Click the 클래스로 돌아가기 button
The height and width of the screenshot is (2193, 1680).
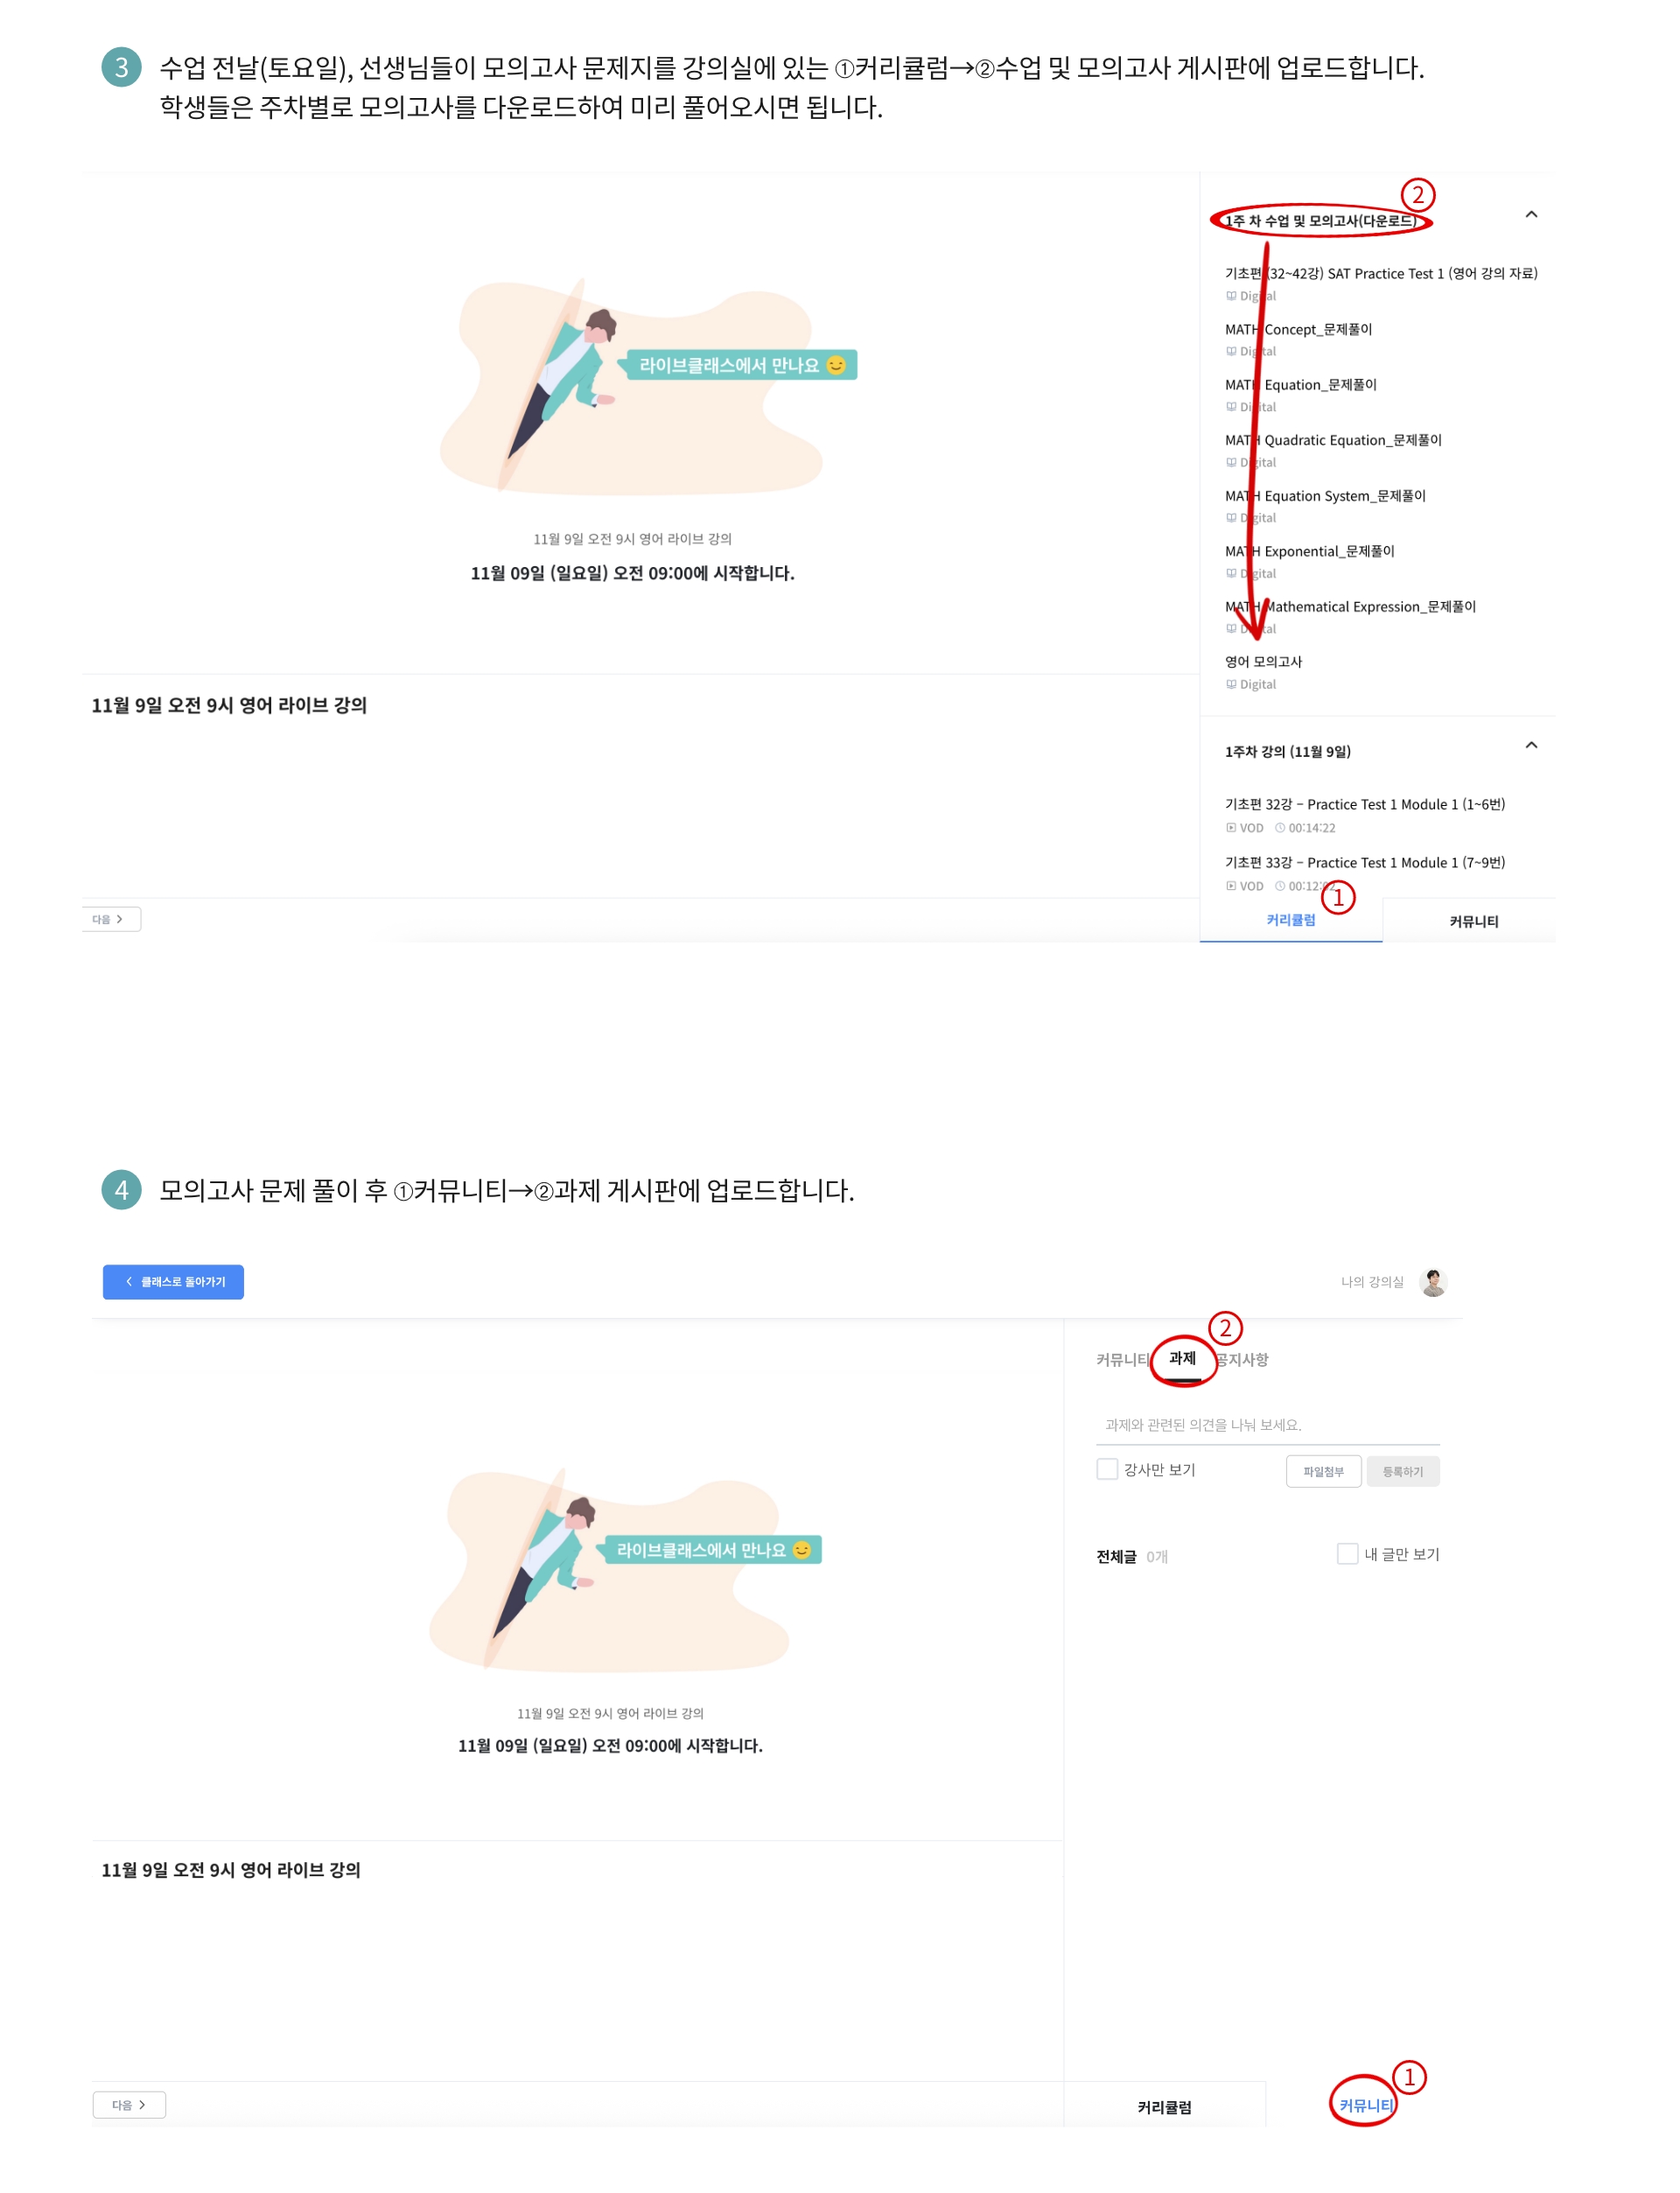pos(173,1282)
